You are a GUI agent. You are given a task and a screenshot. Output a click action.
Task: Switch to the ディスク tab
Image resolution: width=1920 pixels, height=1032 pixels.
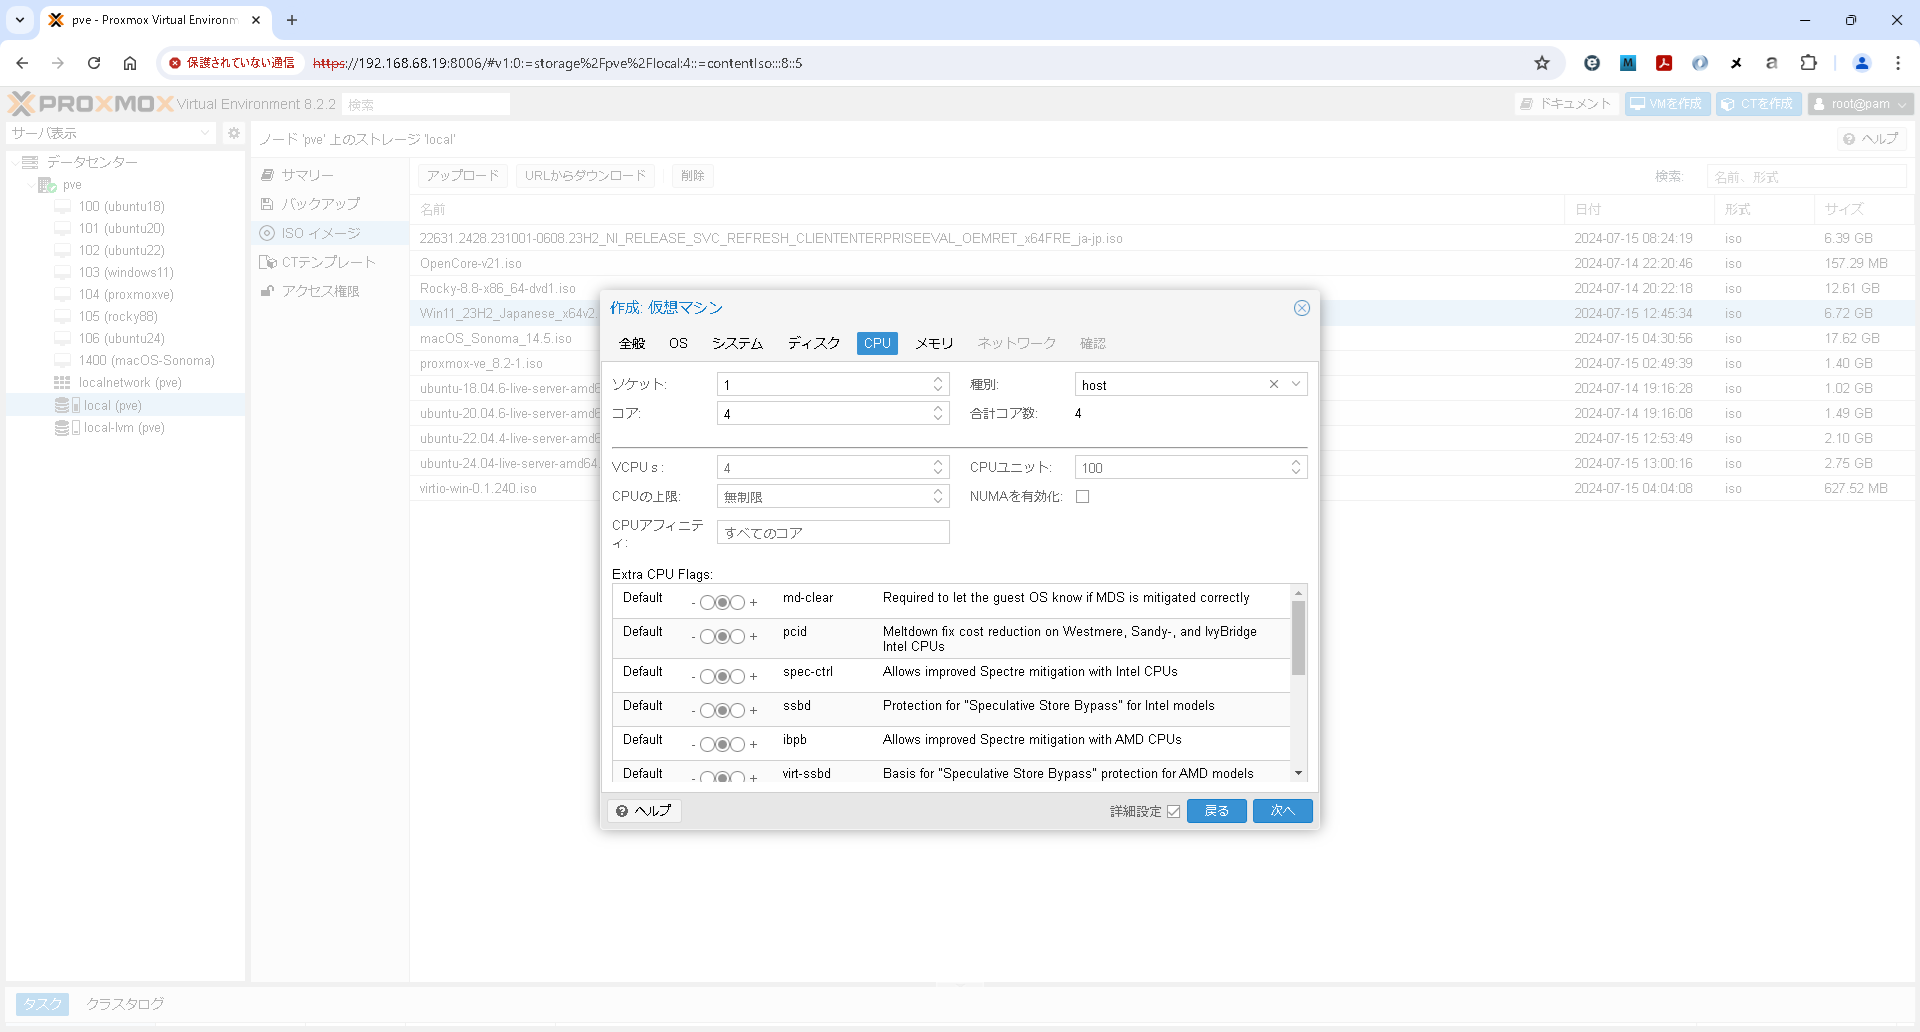[814, 343]
